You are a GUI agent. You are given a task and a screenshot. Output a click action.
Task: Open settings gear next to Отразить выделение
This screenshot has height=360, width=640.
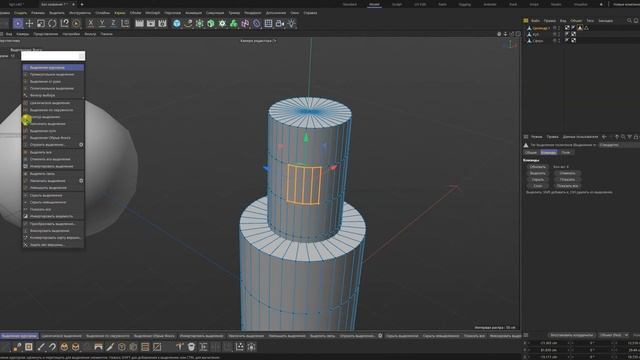(81, 145)
